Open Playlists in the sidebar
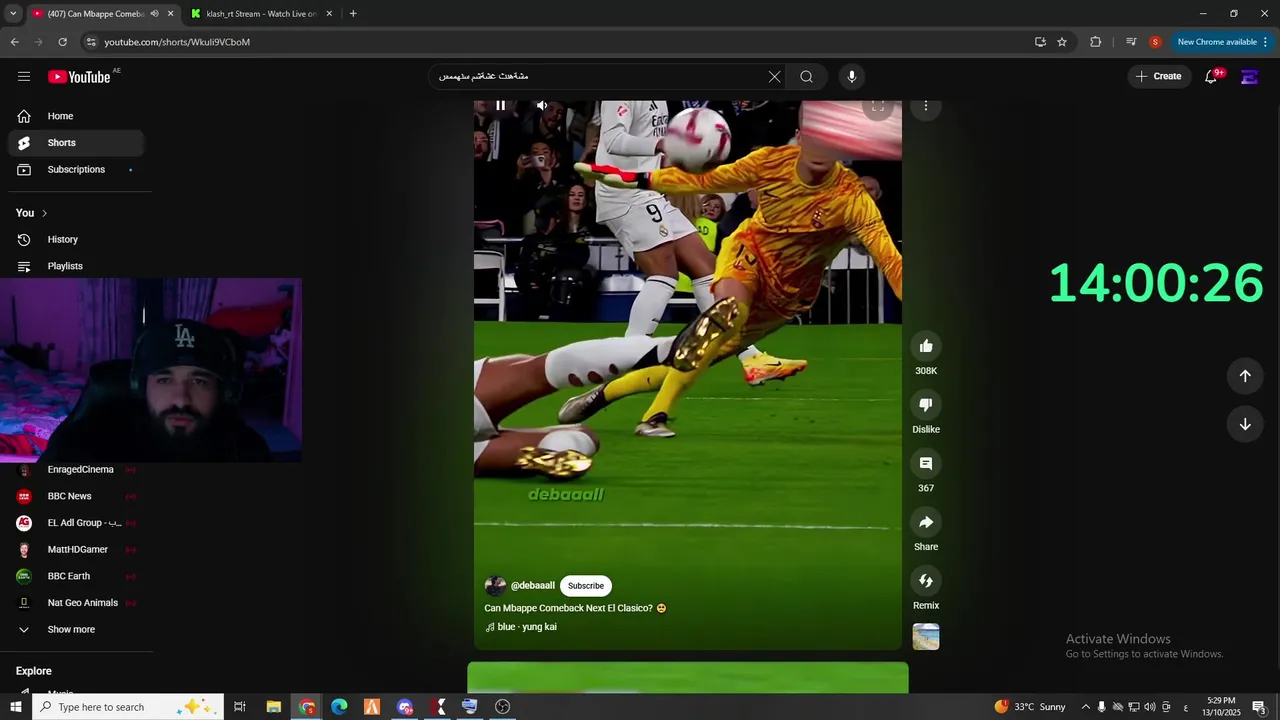Screen dimensions: 1280x720 pyautogui.click(x=76, y=266)
